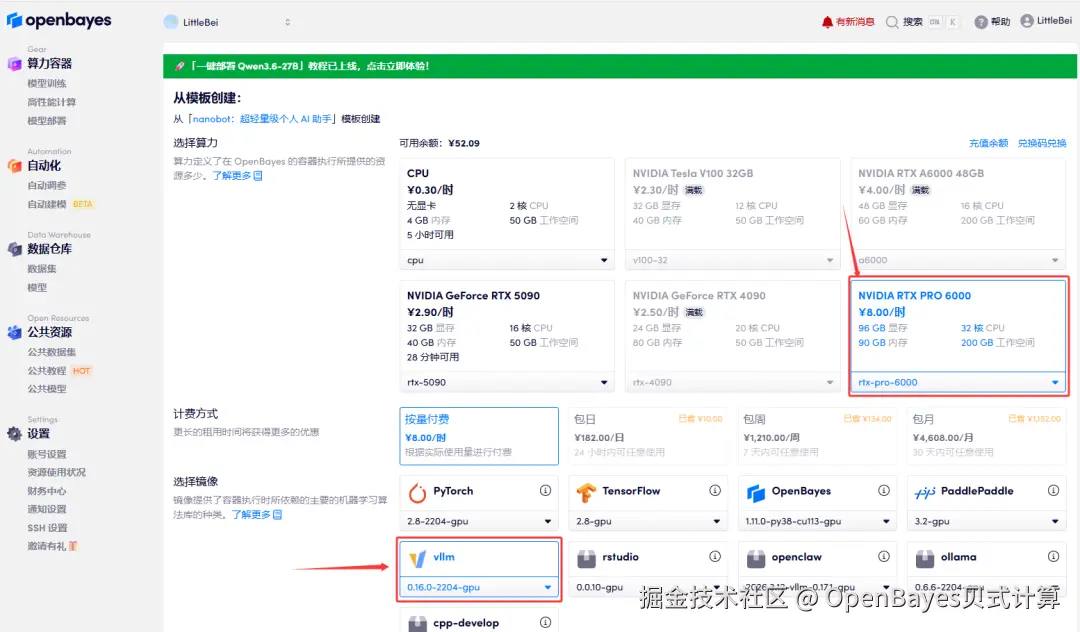The height and width of the screenshot is (632, 1080).
Task: Show info for TensorFlow image
Action: [x=715, y=490]
